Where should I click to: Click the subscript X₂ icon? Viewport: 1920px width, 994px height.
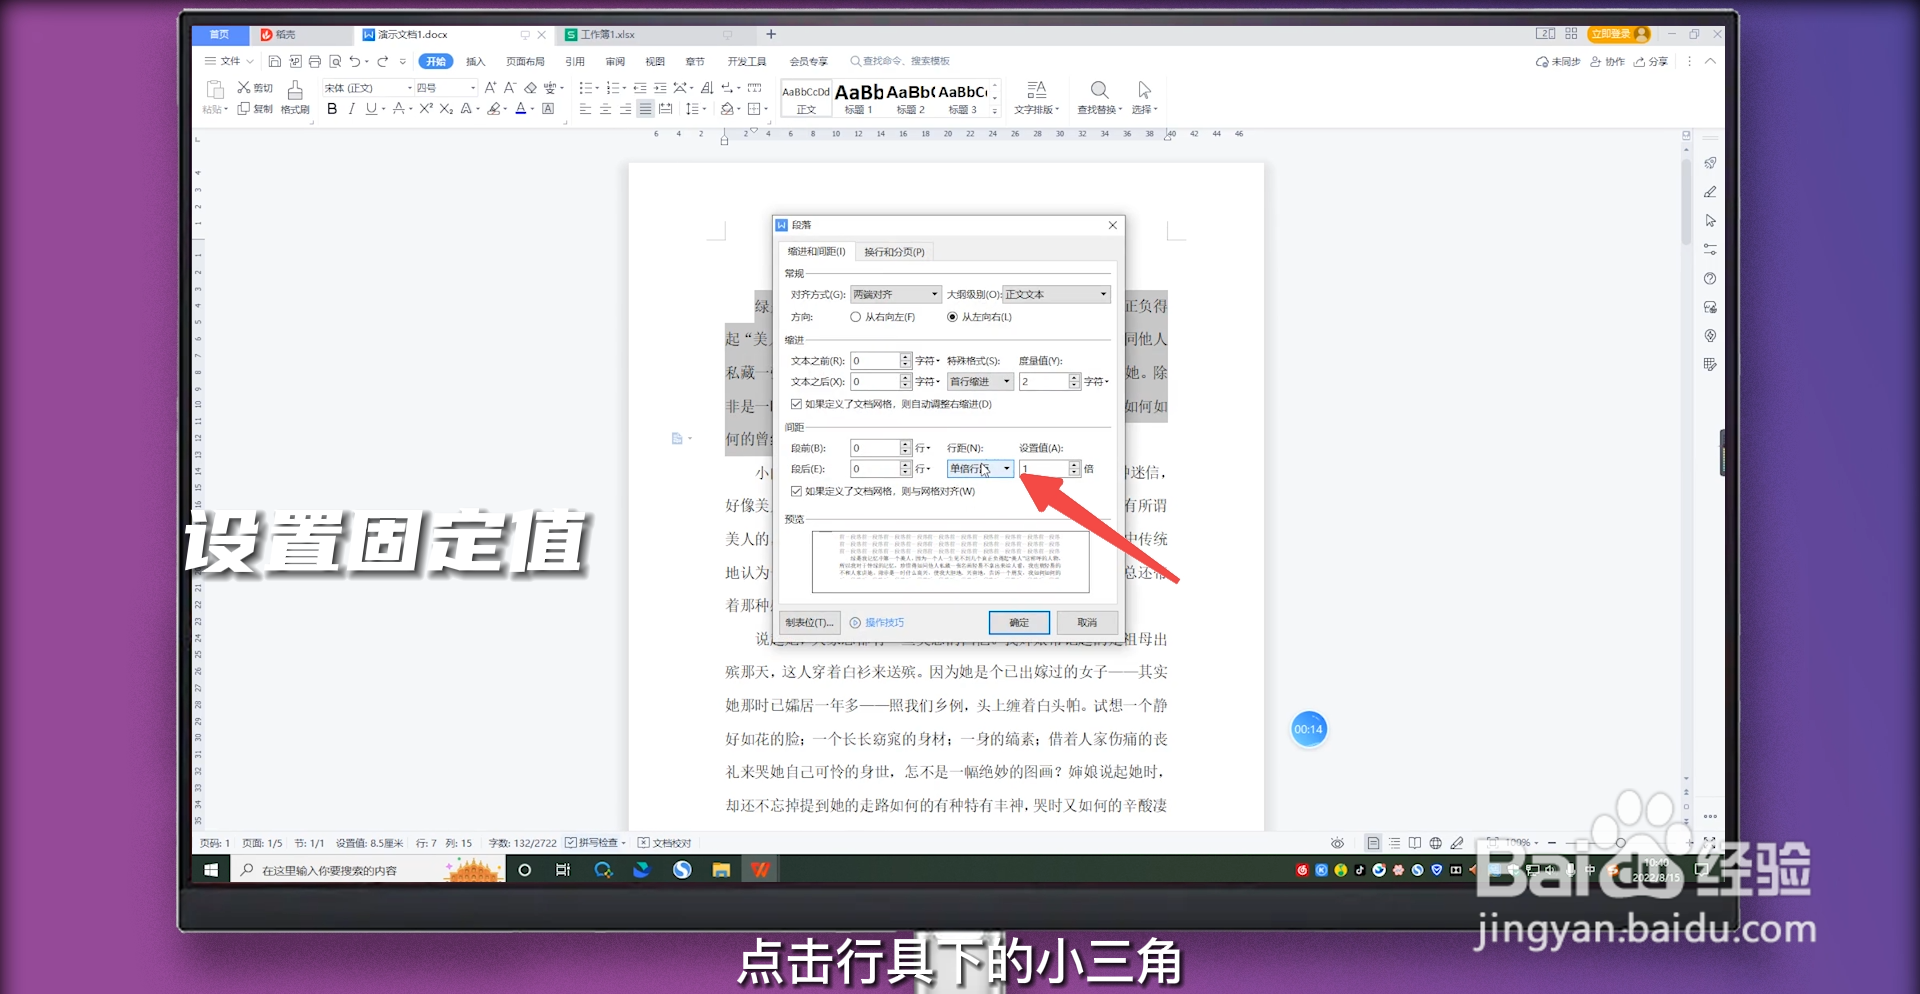point(446,109)
